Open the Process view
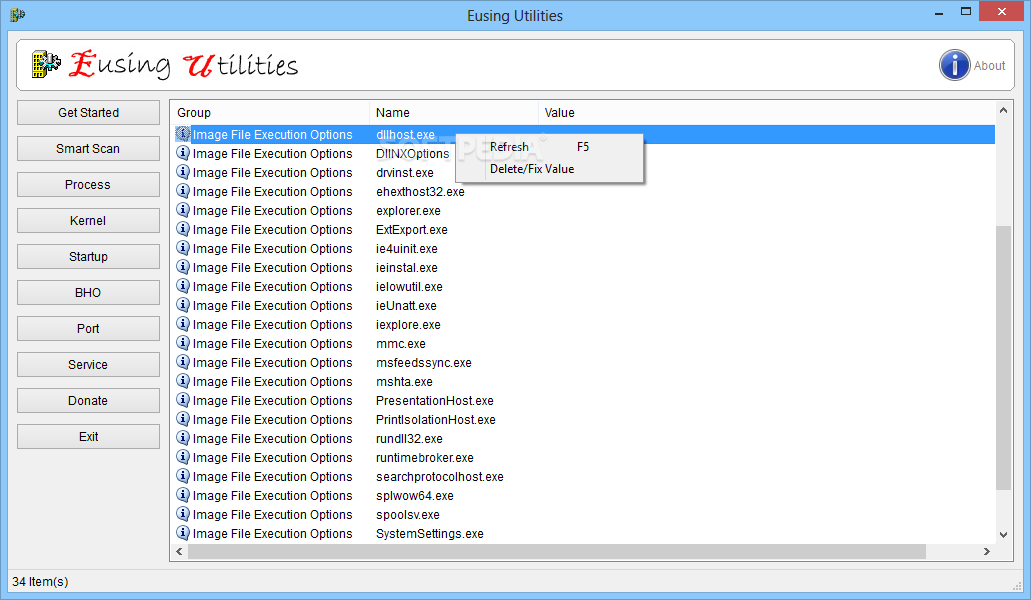This screenshot has width=1031, height=600. [x=88, y=185]
